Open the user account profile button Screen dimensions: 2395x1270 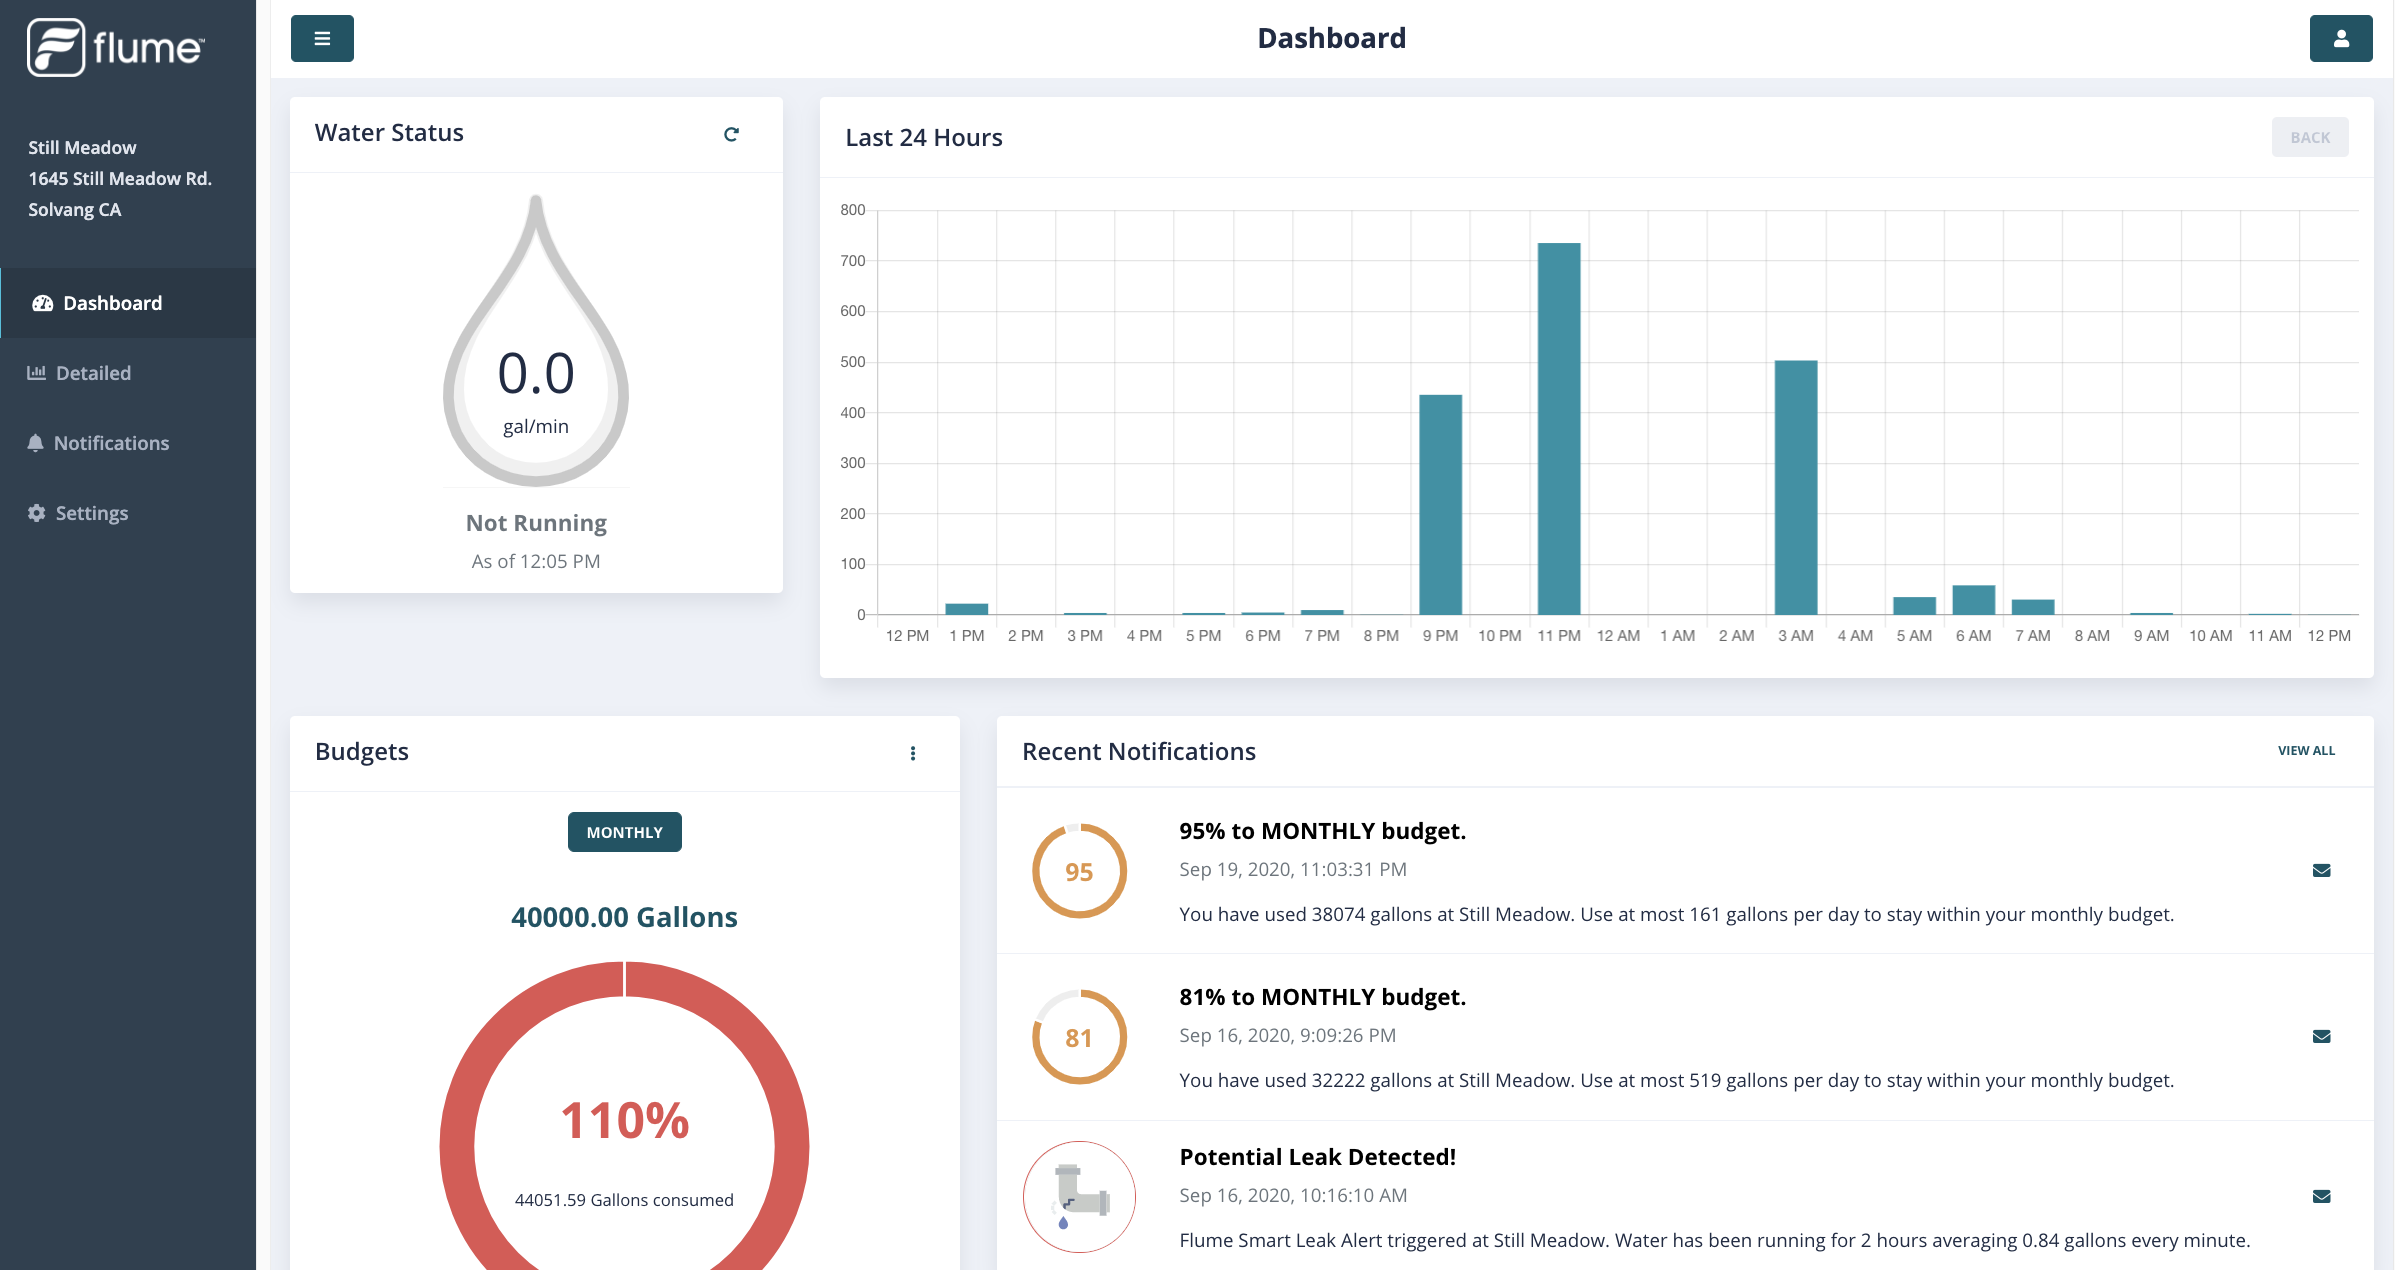[x=2341, y=38]
